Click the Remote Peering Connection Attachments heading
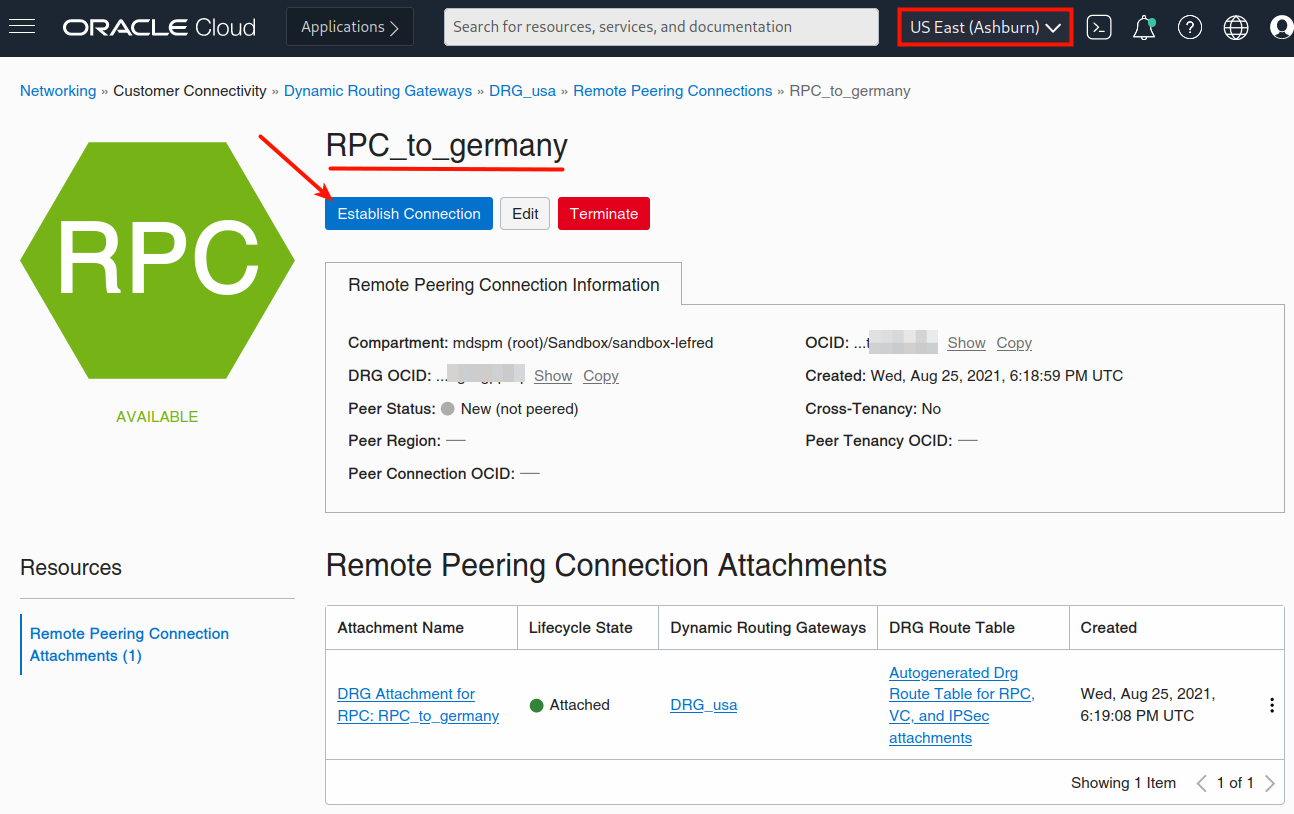 (x=606, y=565)
